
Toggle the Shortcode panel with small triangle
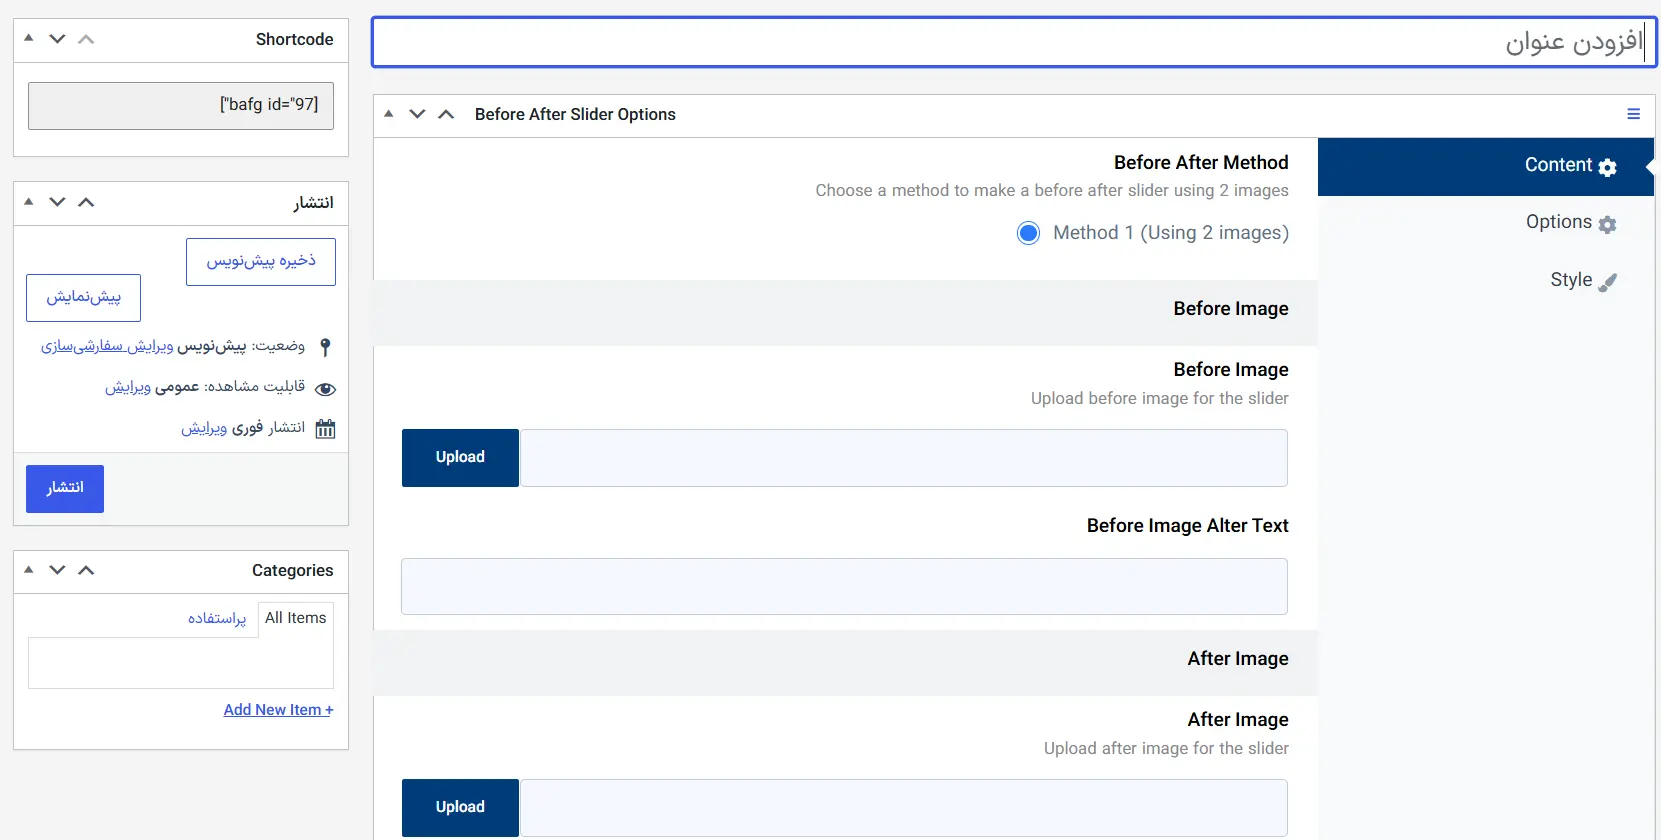(29, 38)
